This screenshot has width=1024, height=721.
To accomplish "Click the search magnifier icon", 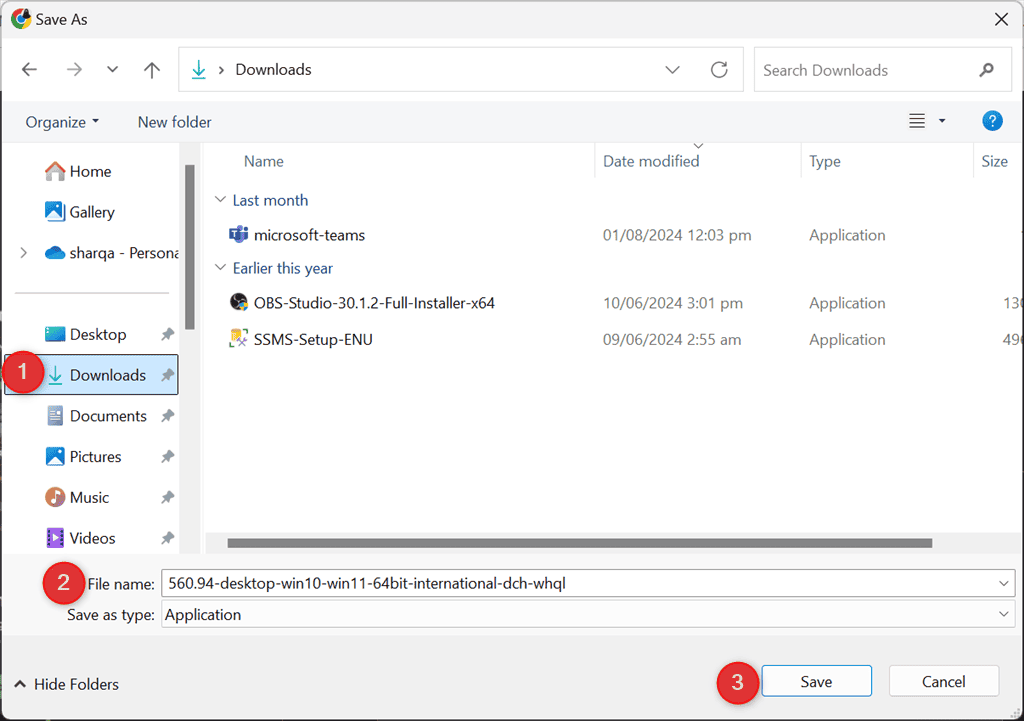I will pyautogui.click(x=987, y=70).
